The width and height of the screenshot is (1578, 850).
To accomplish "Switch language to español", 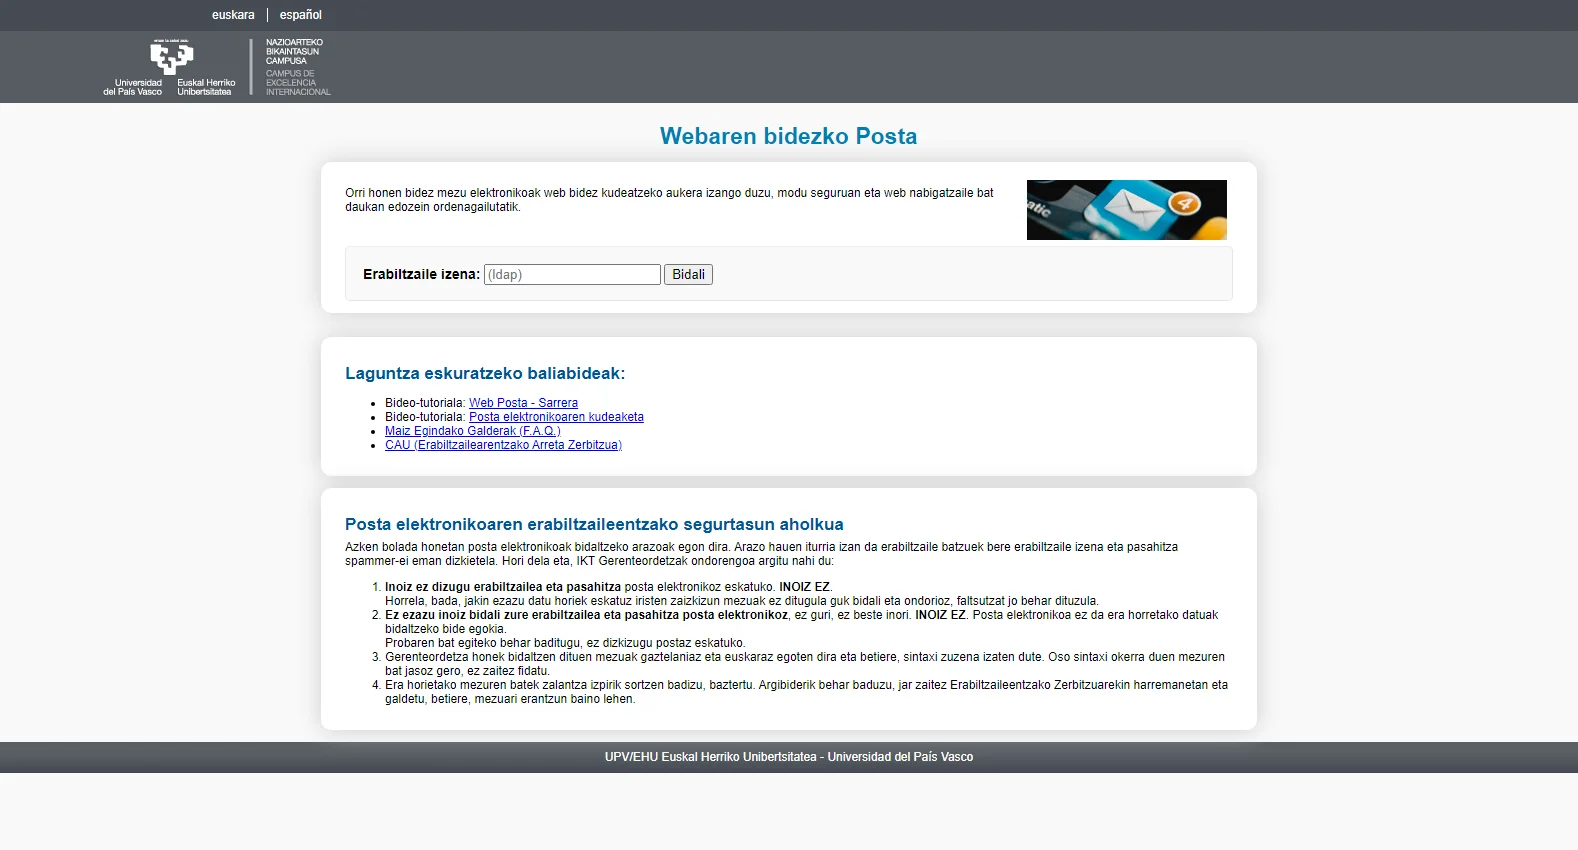I will pyautogui.click(x=300, y=15).
